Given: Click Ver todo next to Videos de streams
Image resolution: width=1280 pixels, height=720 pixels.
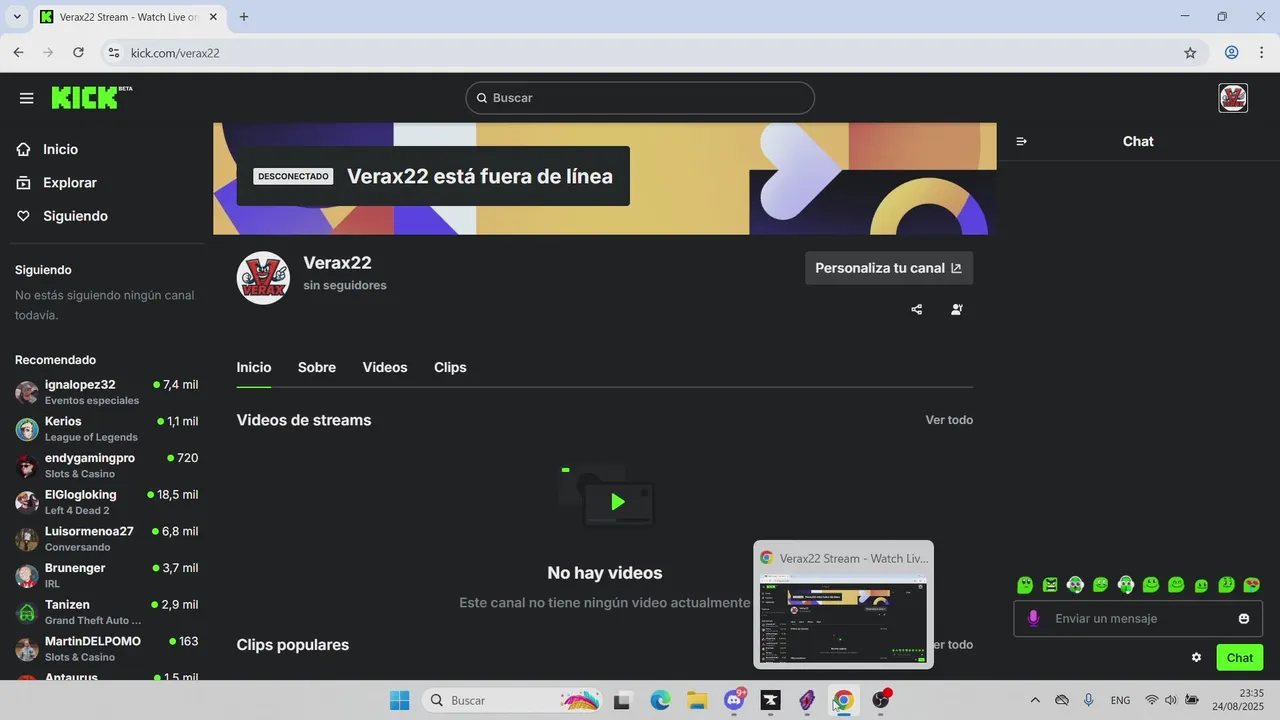Looking at the screenshot, I should [949, 420].
